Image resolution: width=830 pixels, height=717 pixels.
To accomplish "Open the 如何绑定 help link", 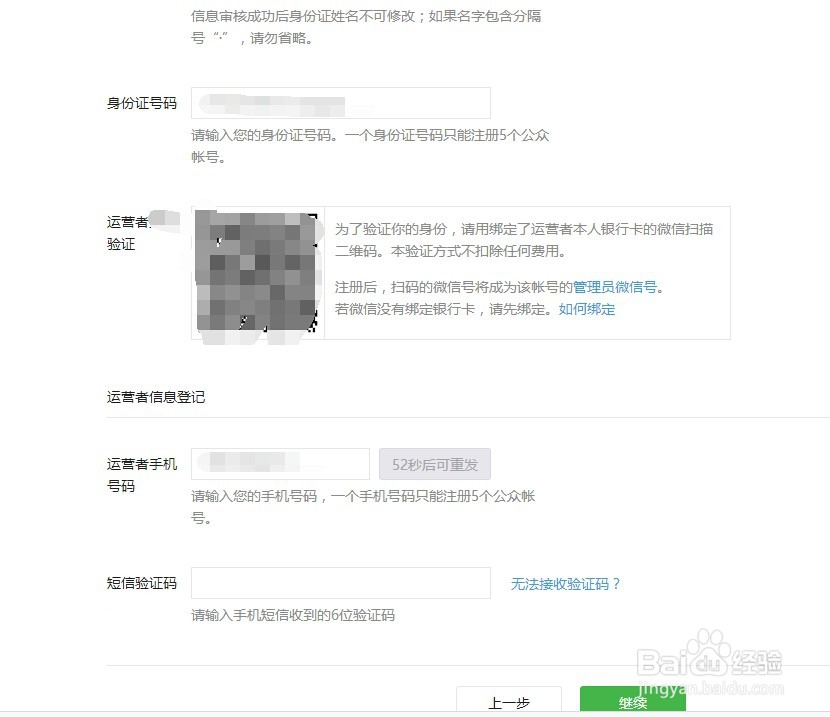I will [587, 310].
